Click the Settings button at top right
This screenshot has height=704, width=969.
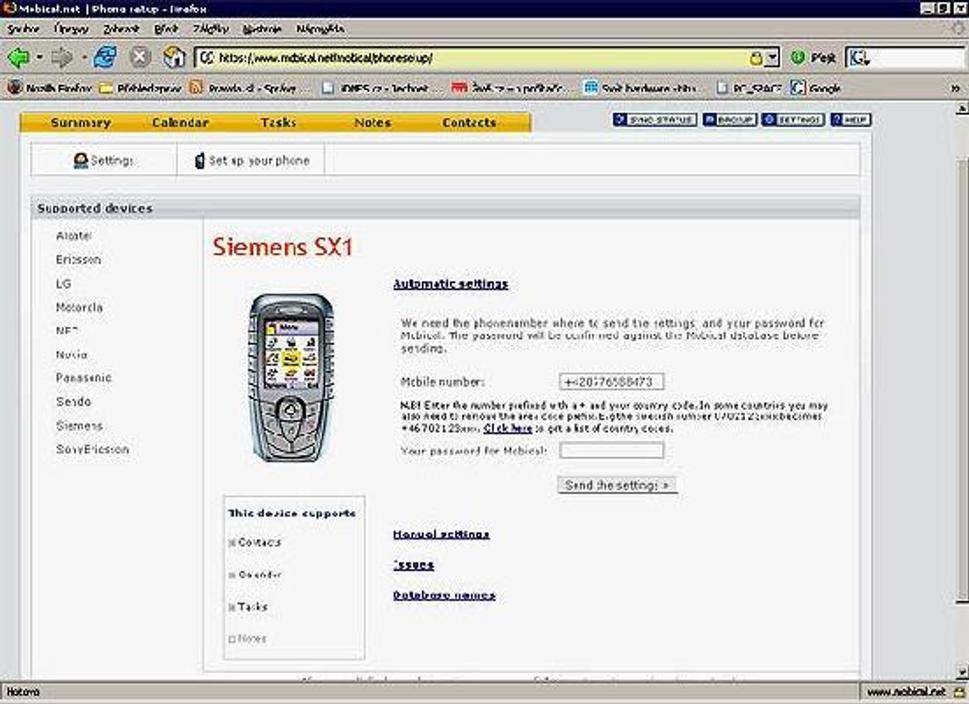793,119
